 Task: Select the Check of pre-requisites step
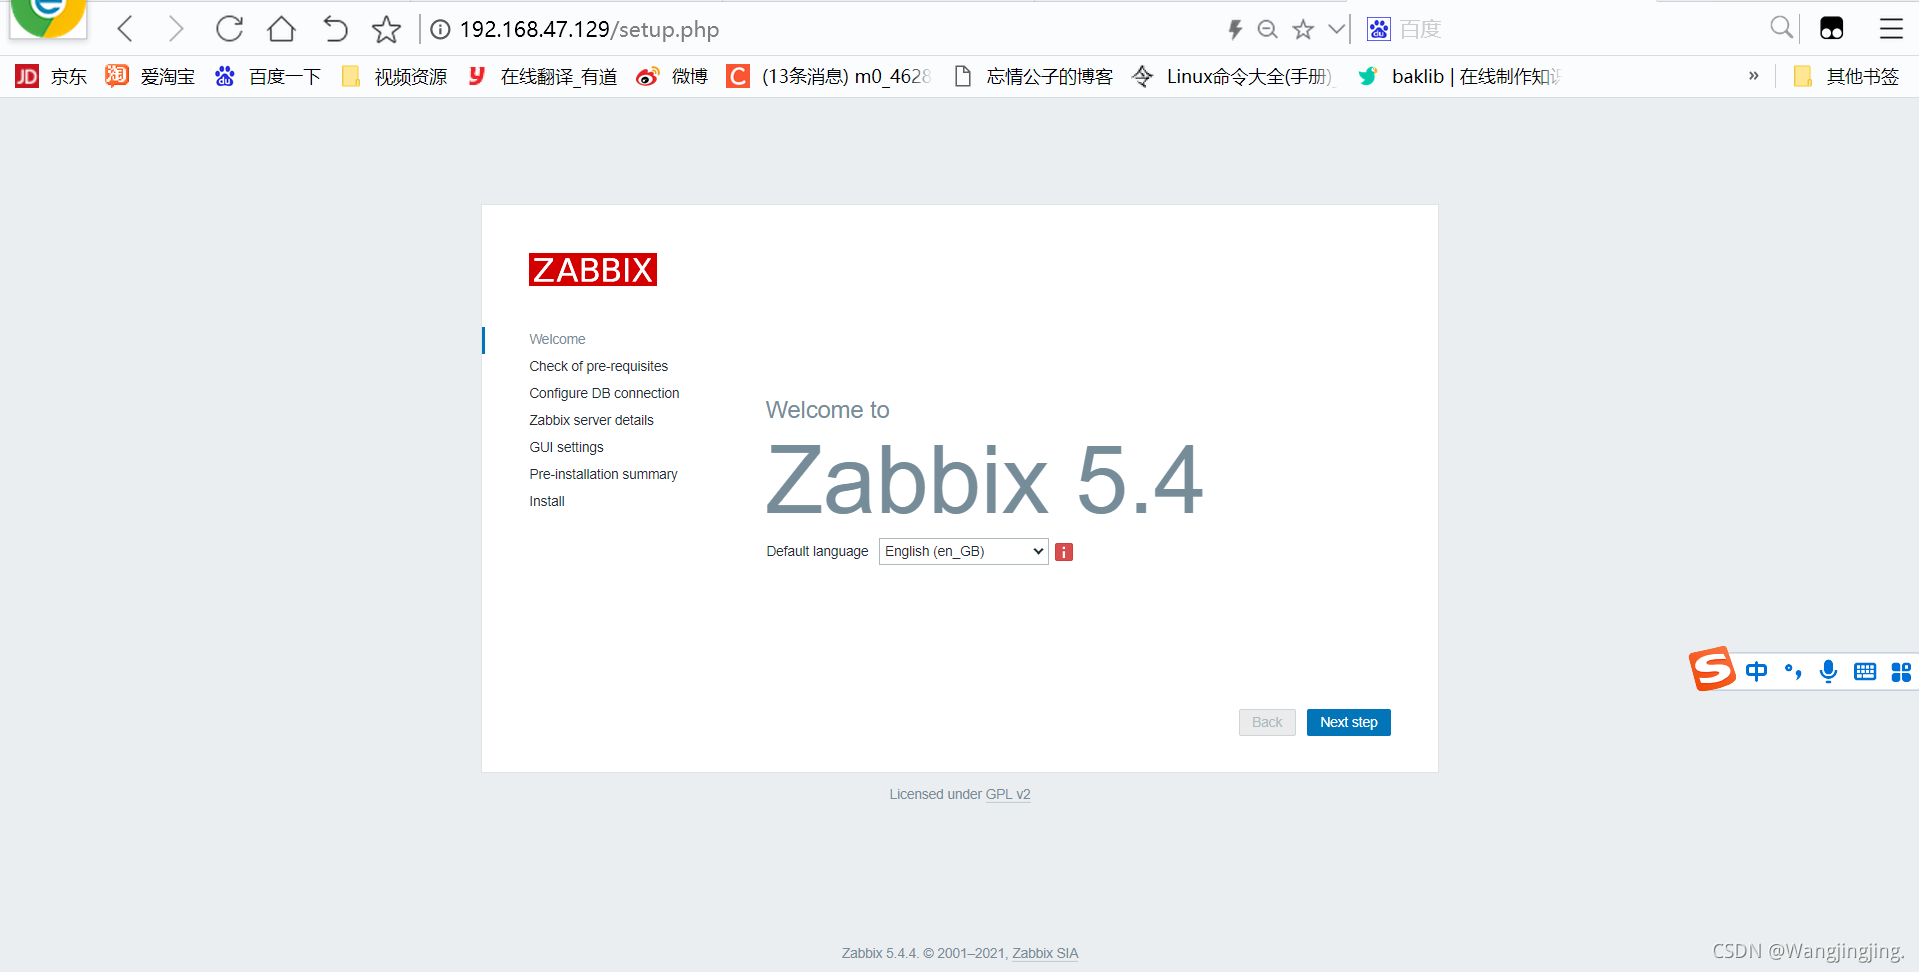coord(598,366)
